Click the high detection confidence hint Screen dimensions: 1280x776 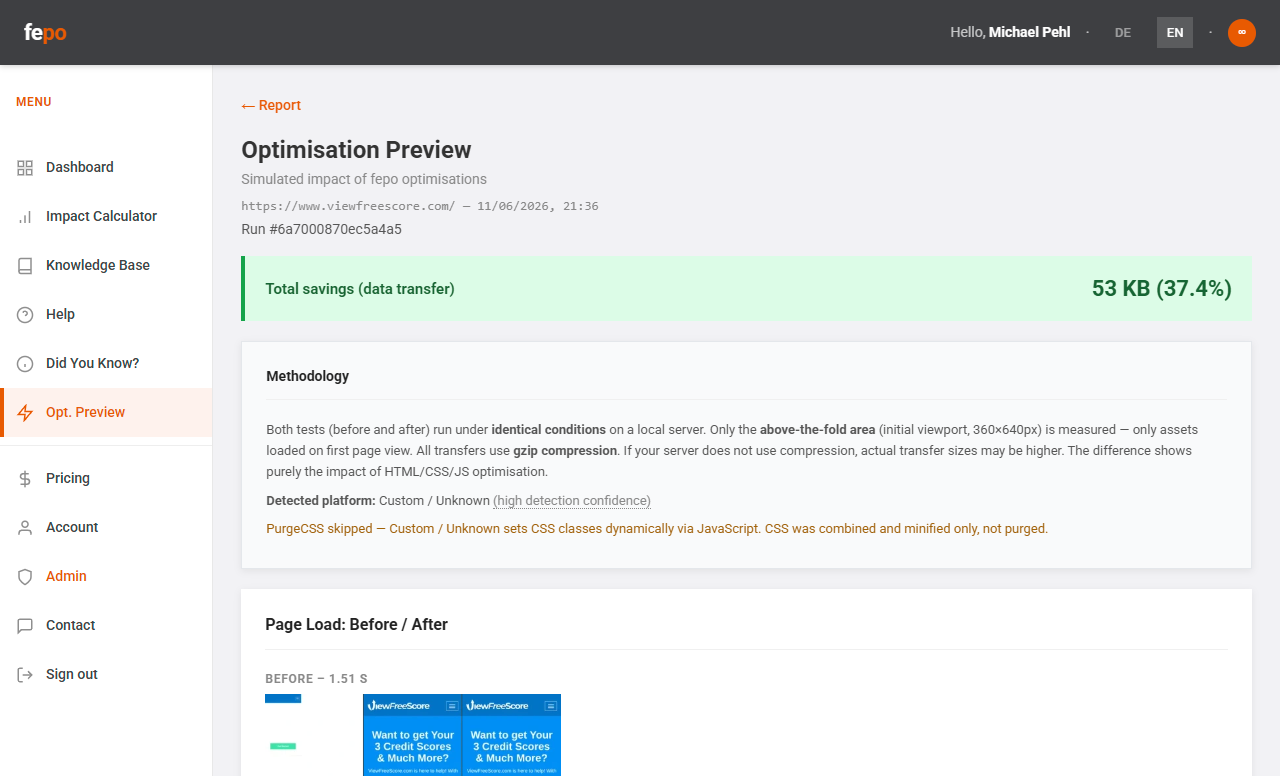click(572, 500)
